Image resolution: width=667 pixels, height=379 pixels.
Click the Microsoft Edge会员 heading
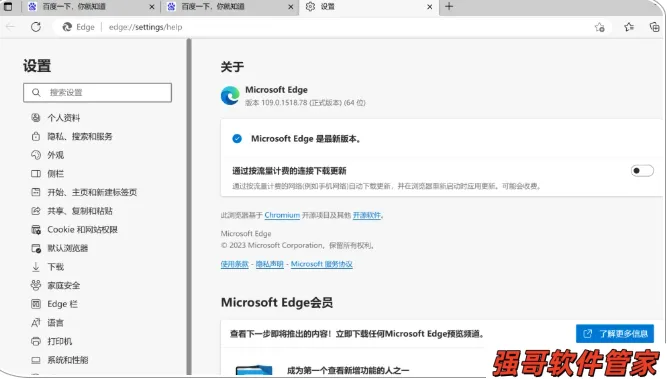pyautogui.click(x=277, y=303)
